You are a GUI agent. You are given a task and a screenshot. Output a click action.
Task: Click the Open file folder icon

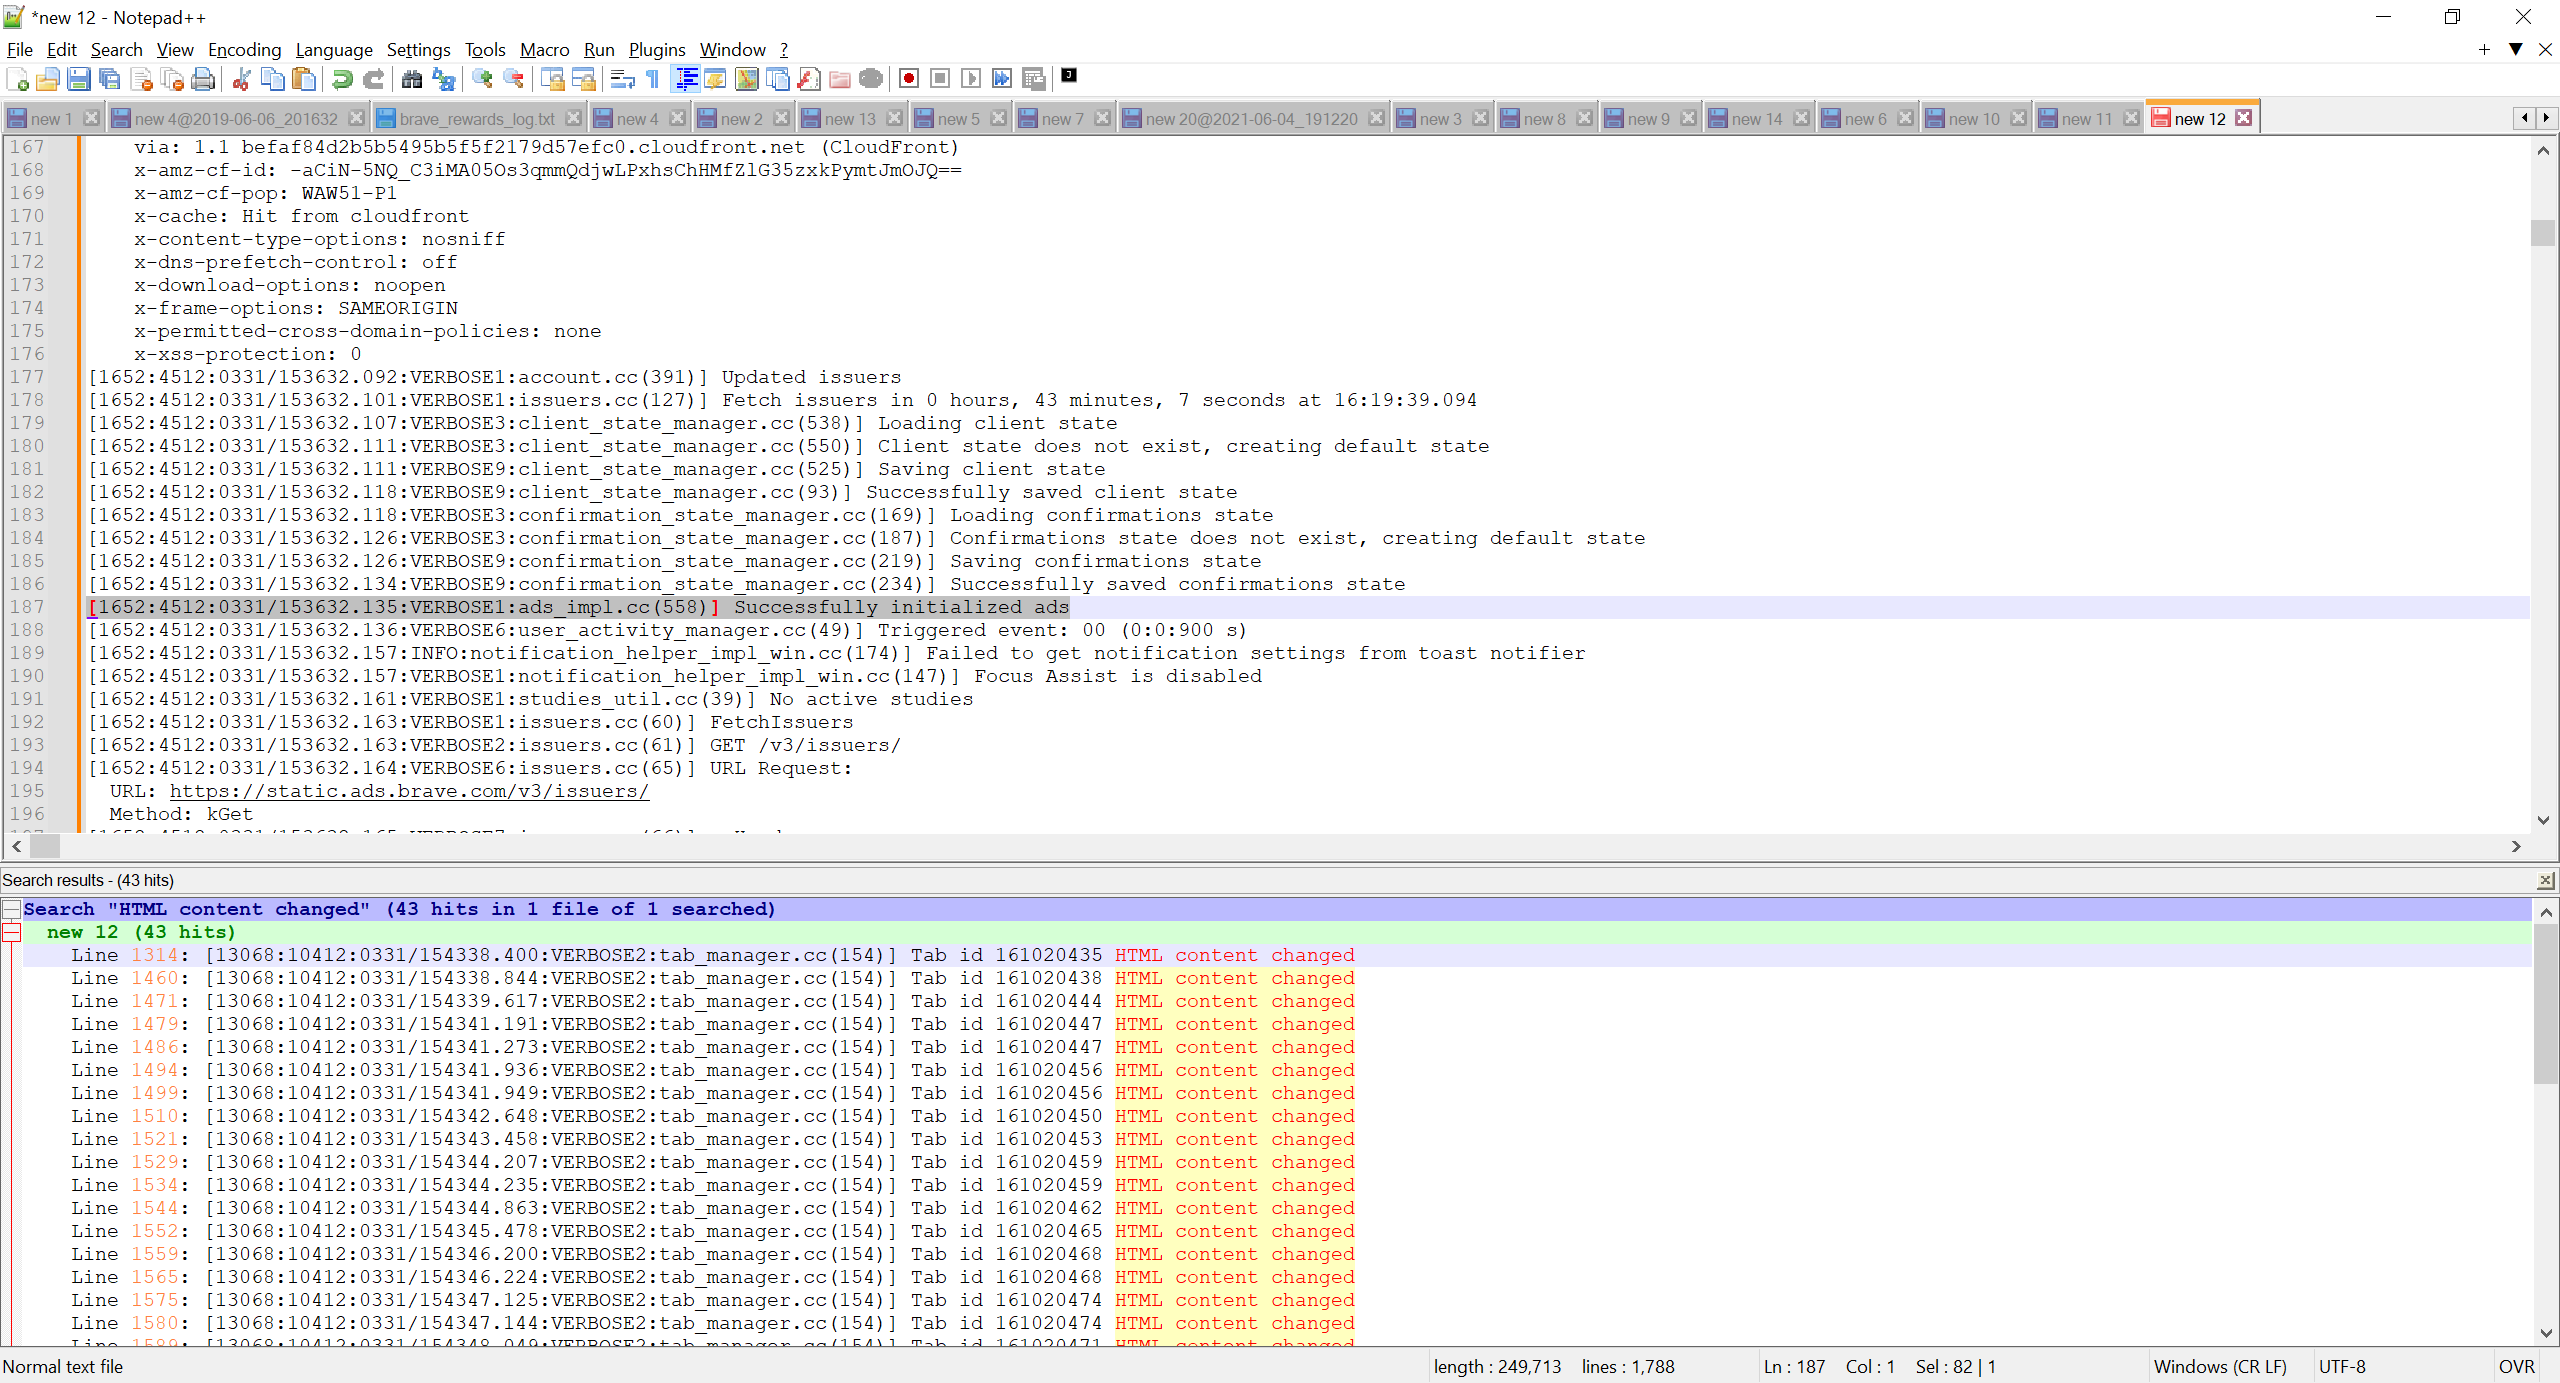(48, 79)
